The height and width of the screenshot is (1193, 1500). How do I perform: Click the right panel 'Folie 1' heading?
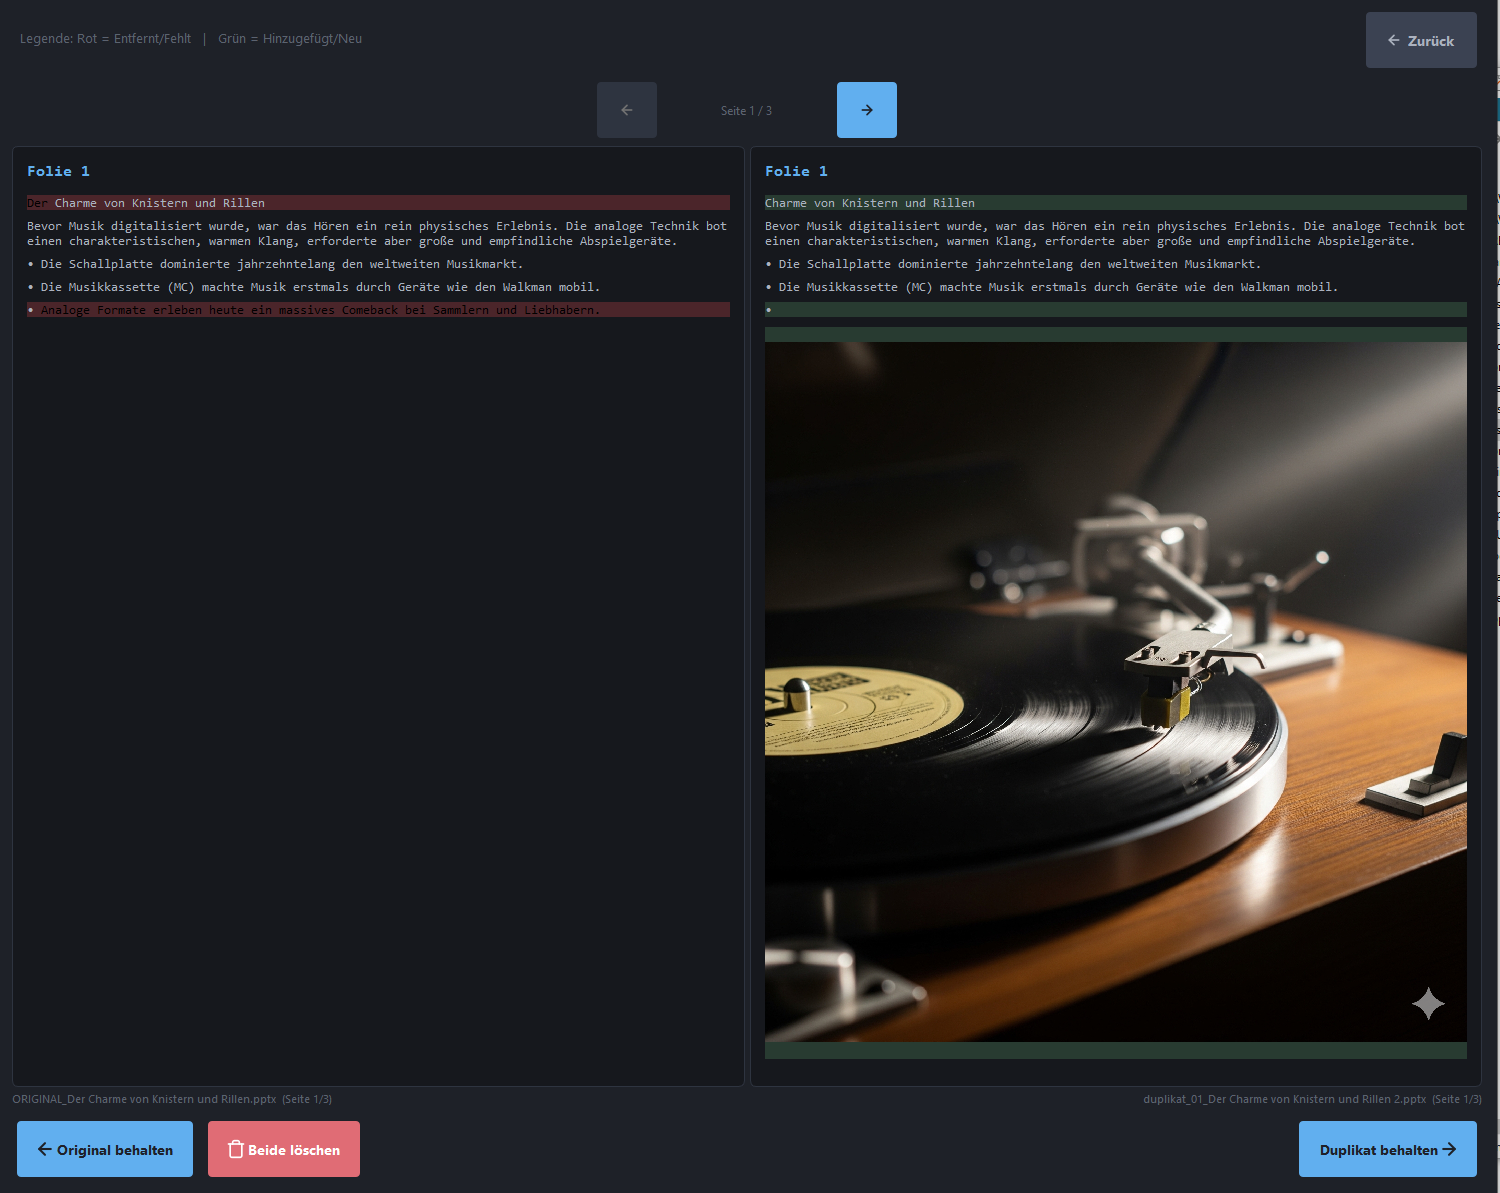click(x=796, y=171)
